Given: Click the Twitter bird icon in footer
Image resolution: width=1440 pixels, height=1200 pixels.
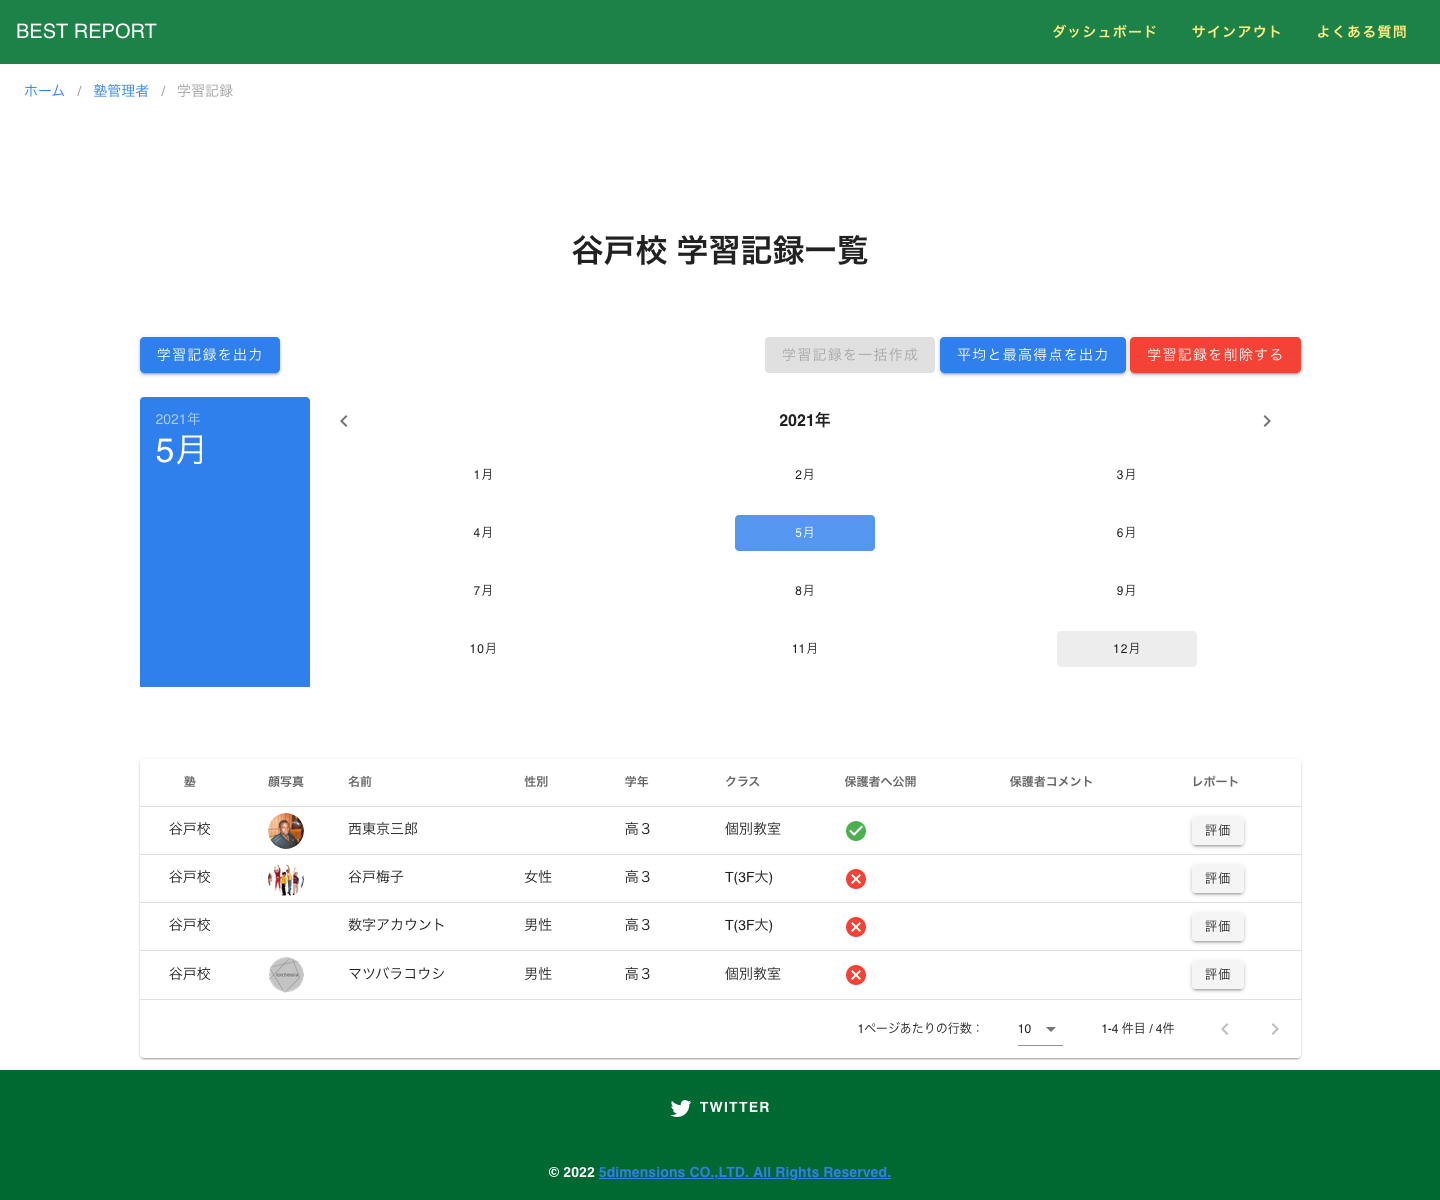Looking at the screenshot, I should (x=681, y=1108).
